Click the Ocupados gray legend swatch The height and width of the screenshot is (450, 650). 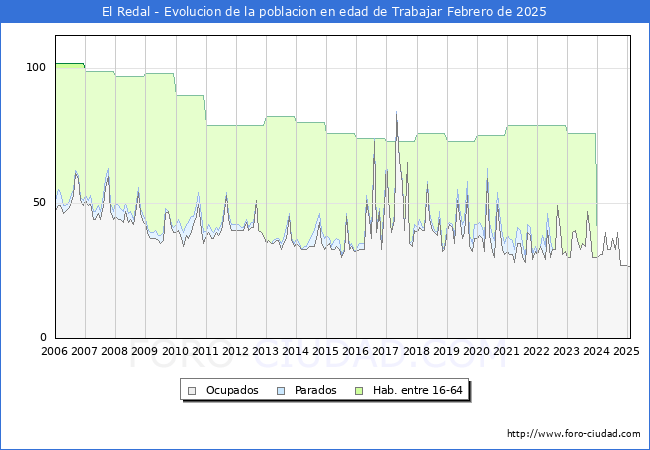coord(192,391)
